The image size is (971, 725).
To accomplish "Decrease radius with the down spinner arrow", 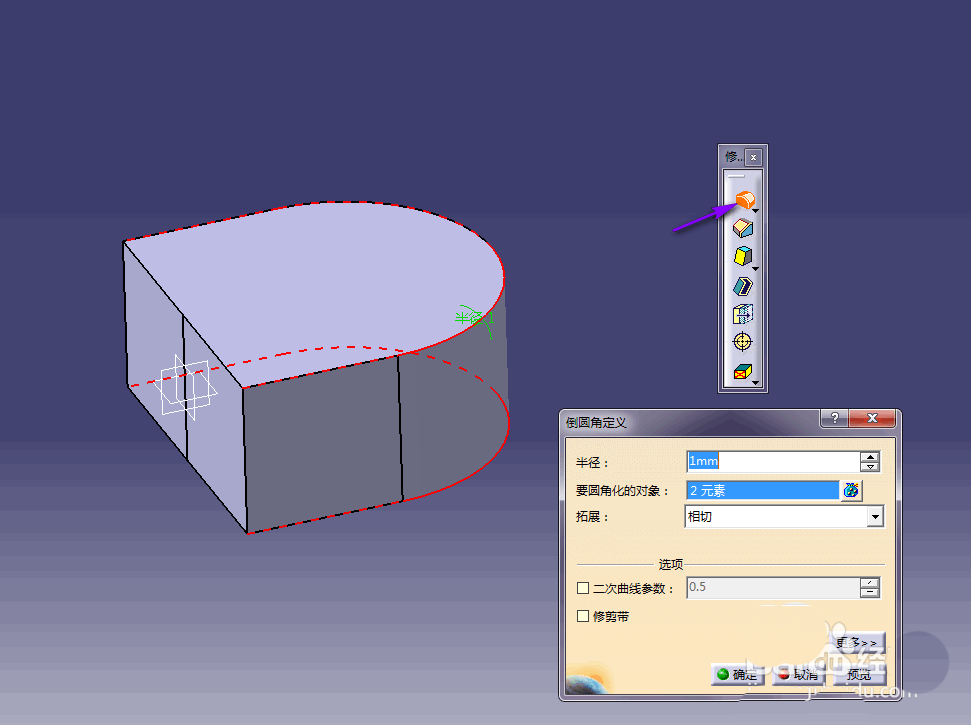I will 870,467.
